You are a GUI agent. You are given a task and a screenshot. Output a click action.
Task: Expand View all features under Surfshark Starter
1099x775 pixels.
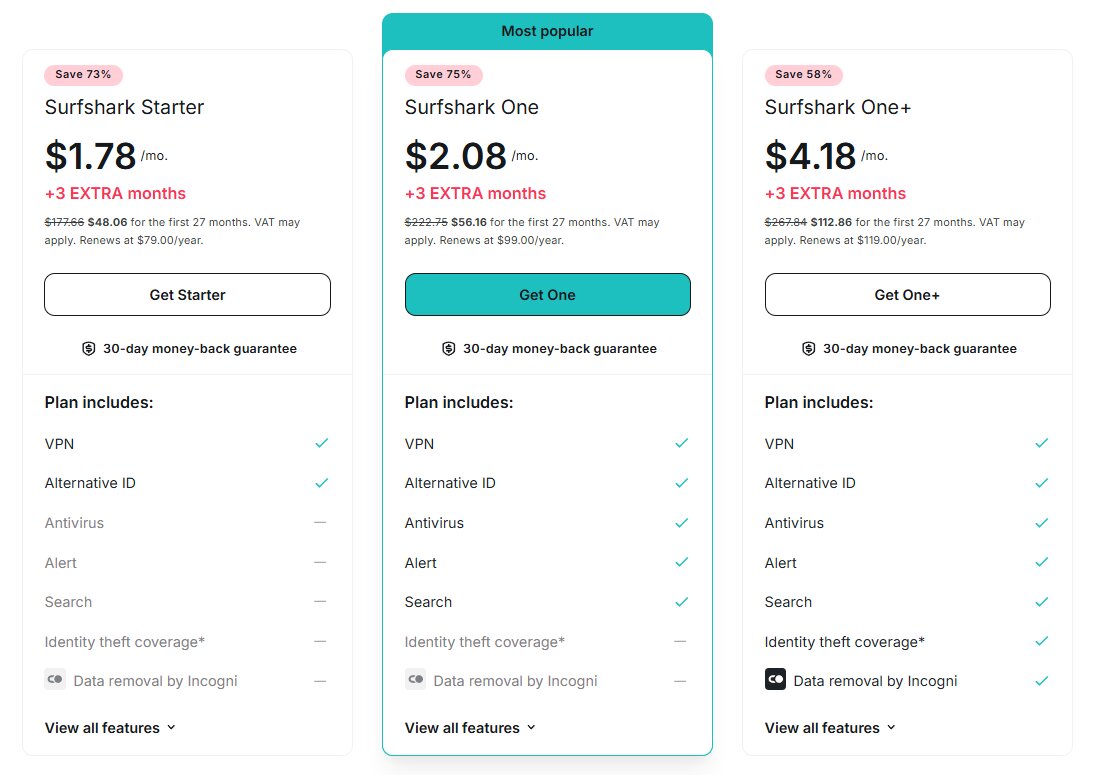click(111, 728)
